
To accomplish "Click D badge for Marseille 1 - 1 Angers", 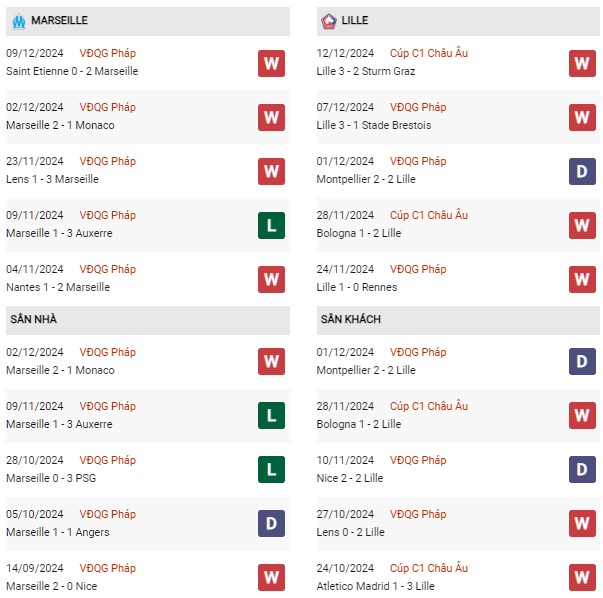I will [x=272, y=523].
